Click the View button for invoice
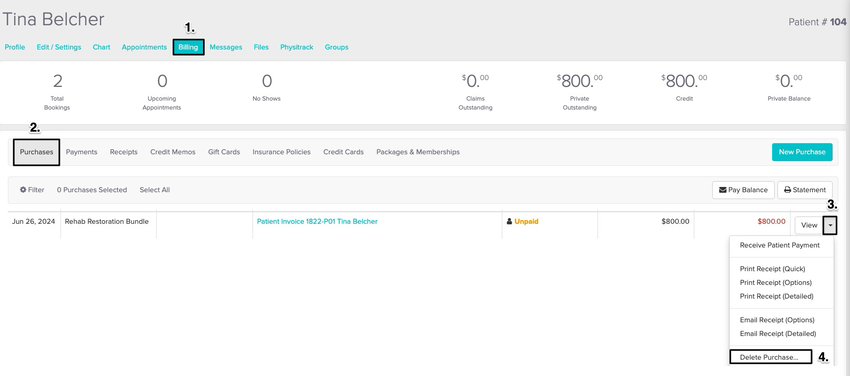The height and width of the screenshot is (376, 850). [x=809, y=225]
